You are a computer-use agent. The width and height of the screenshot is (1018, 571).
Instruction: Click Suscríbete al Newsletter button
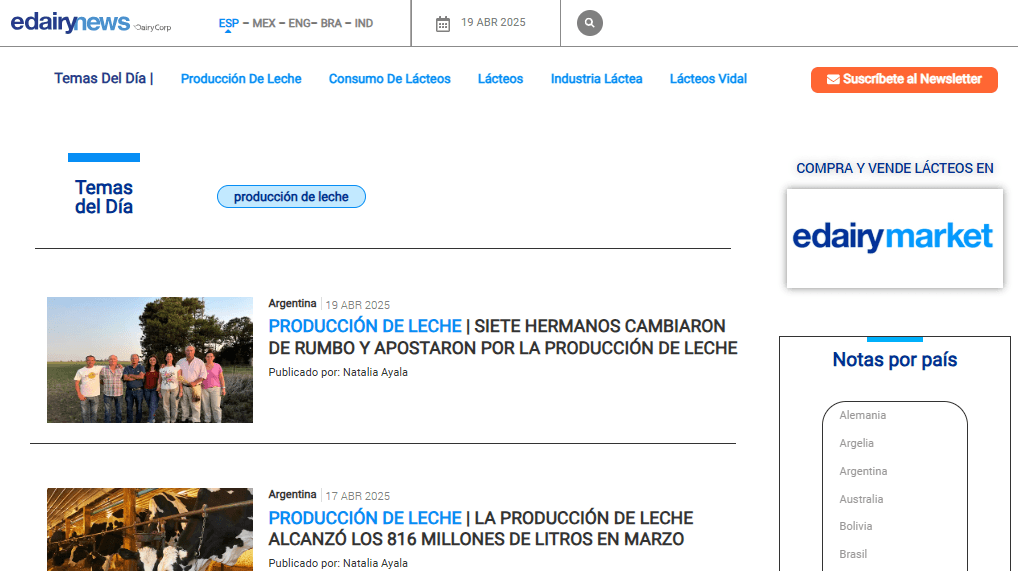tap(904, 79)
